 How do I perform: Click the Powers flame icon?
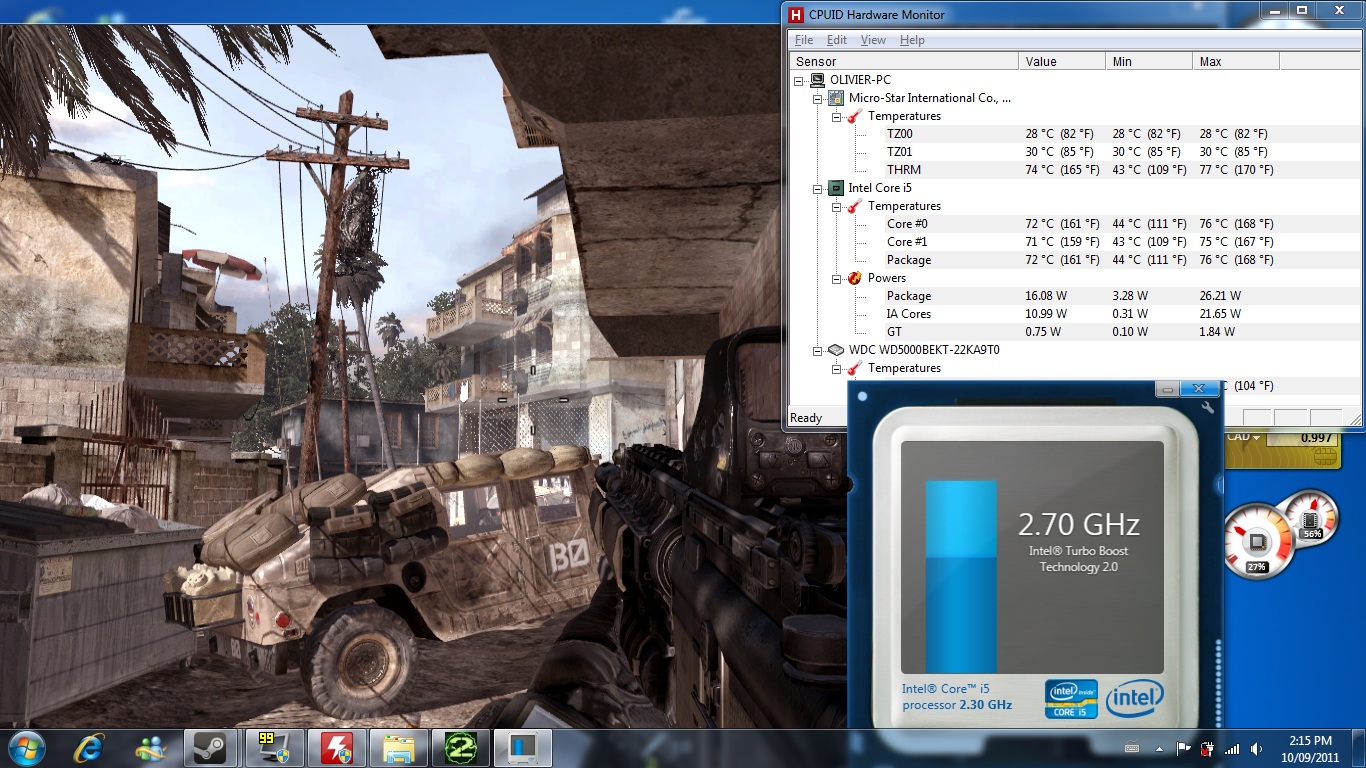coord(855,278)
